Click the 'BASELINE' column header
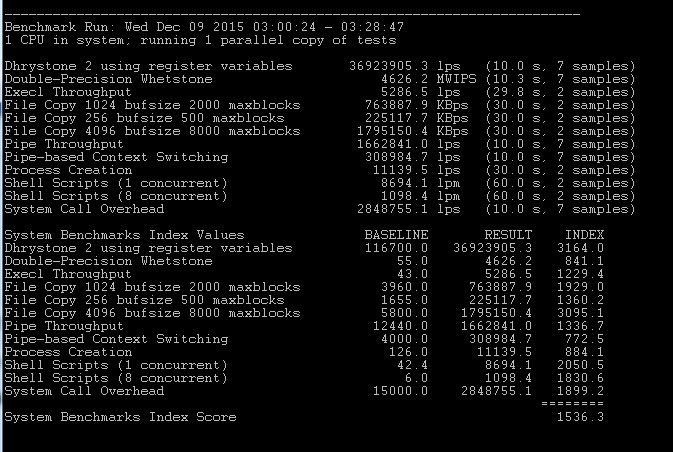This screenshot has height=452, width=673. coord(397,235)
